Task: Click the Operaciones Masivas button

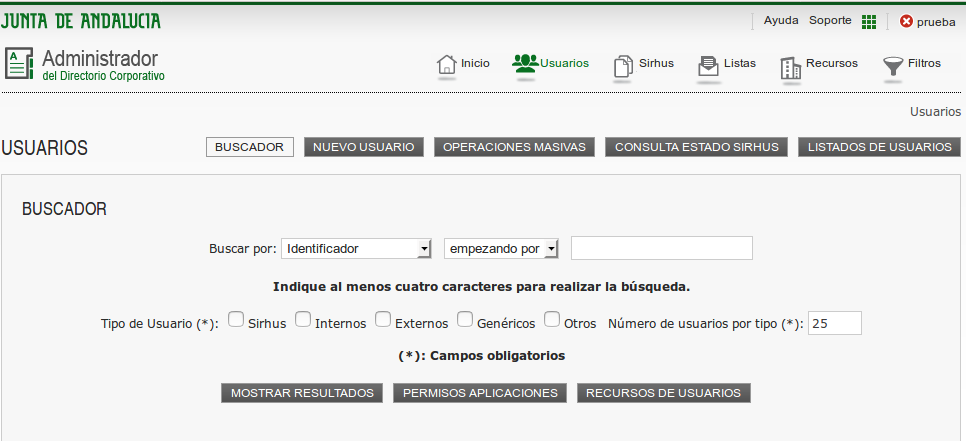Action: coord(514,147)
